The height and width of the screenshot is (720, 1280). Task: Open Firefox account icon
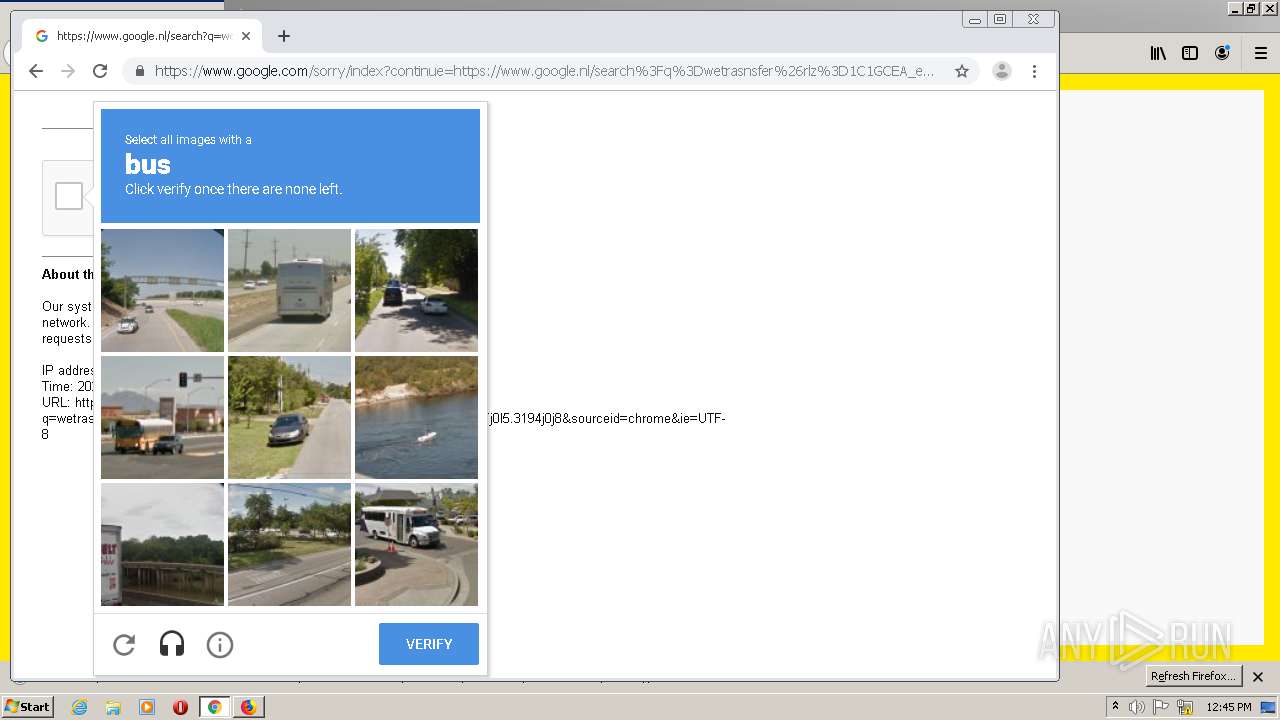1222,54
